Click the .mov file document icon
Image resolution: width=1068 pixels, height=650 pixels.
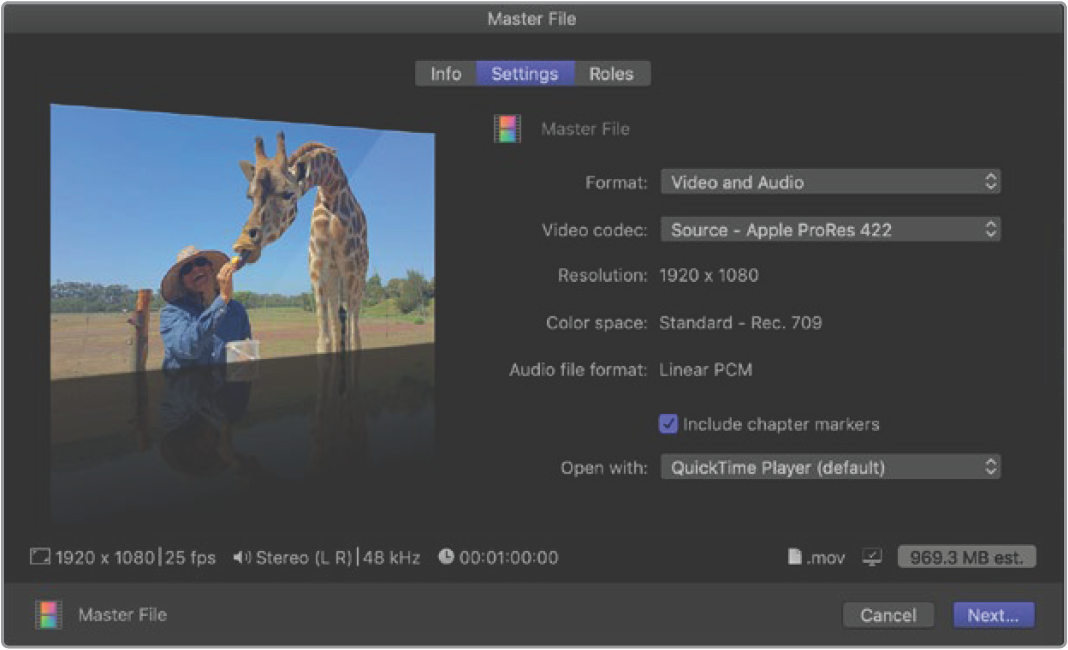coord(795,558)
